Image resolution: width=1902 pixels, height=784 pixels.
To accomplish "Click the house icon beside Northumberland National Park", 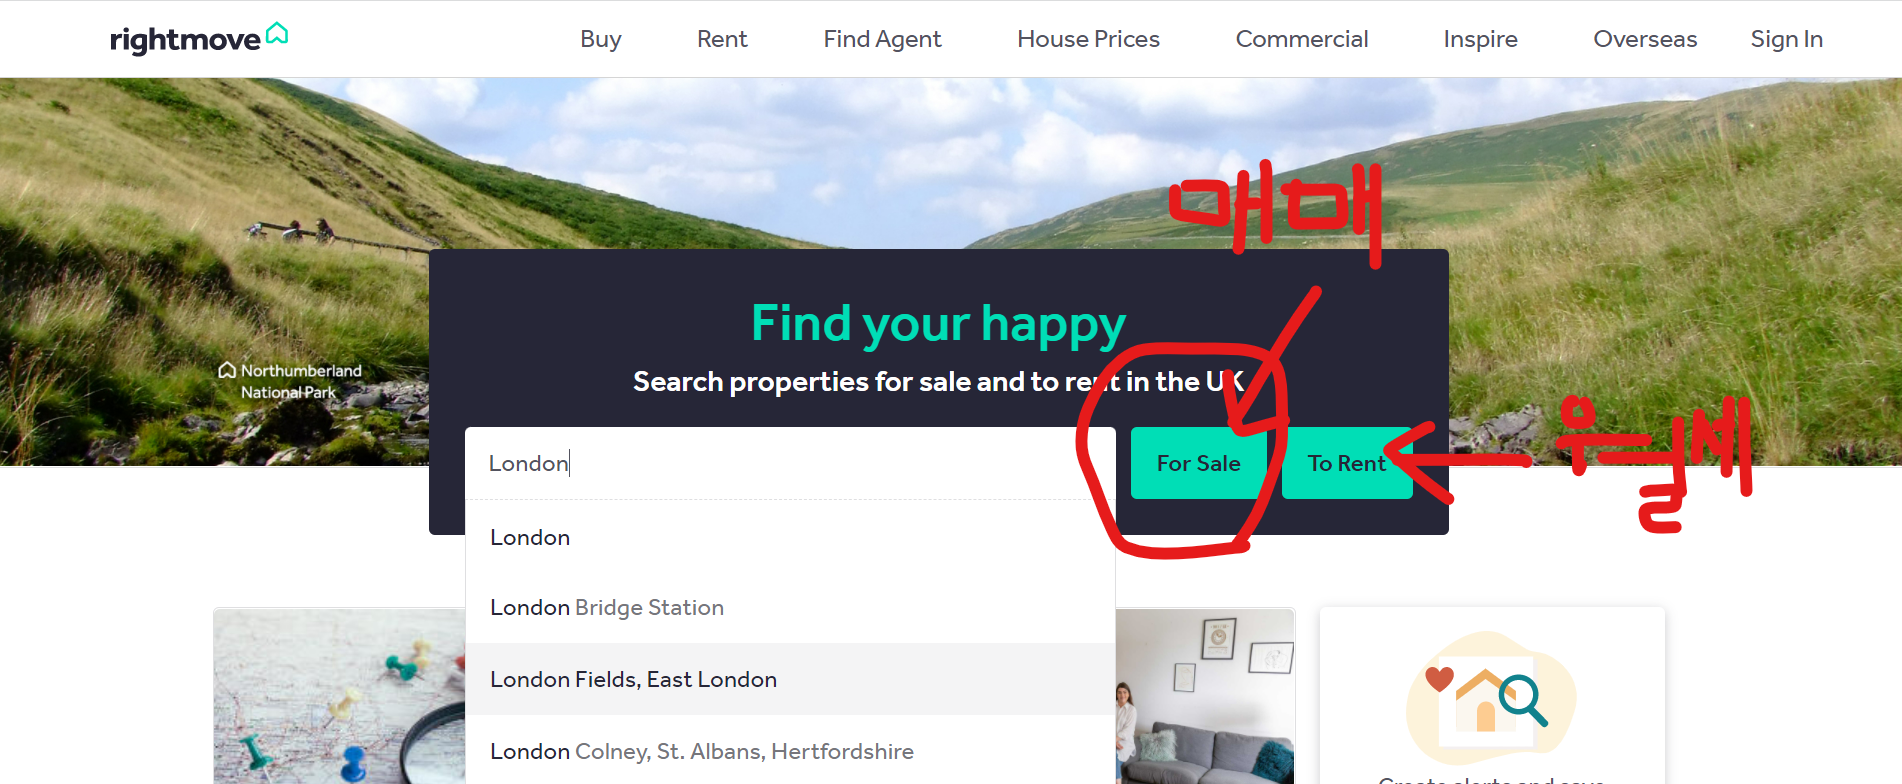I will coord(227,370).
